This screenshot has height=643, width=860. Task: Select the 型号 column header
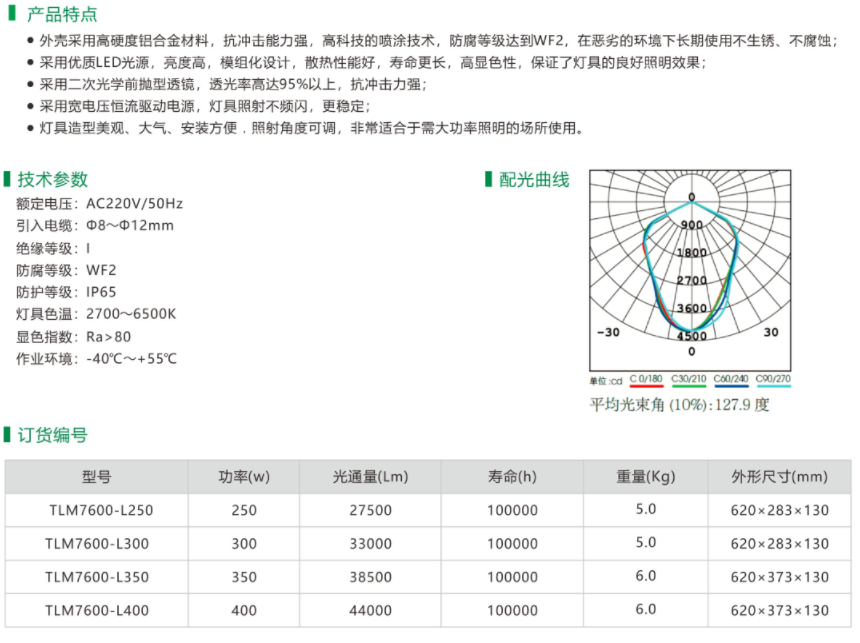click(98, 477)
